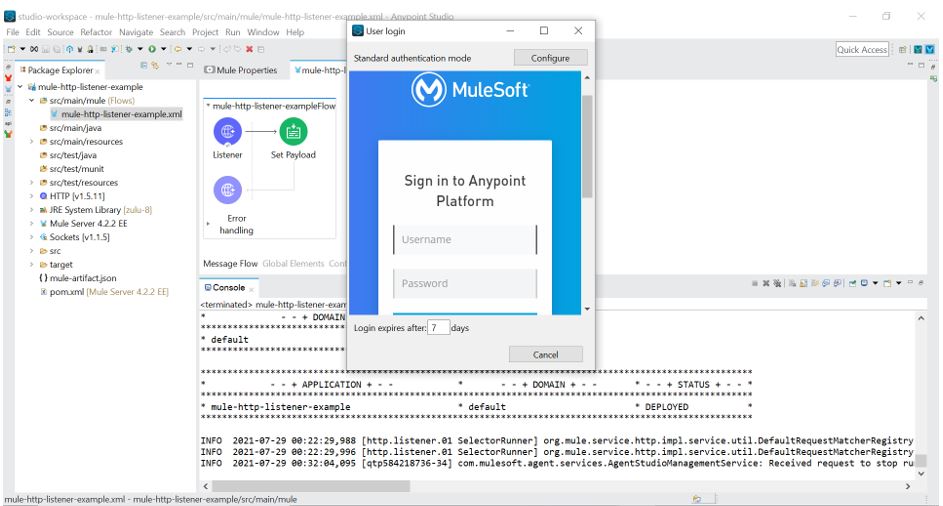Viewport: 943px width, 506px height.
Task: Open the Open Console dropdown arrow
Action: click(x=898, y=283)
